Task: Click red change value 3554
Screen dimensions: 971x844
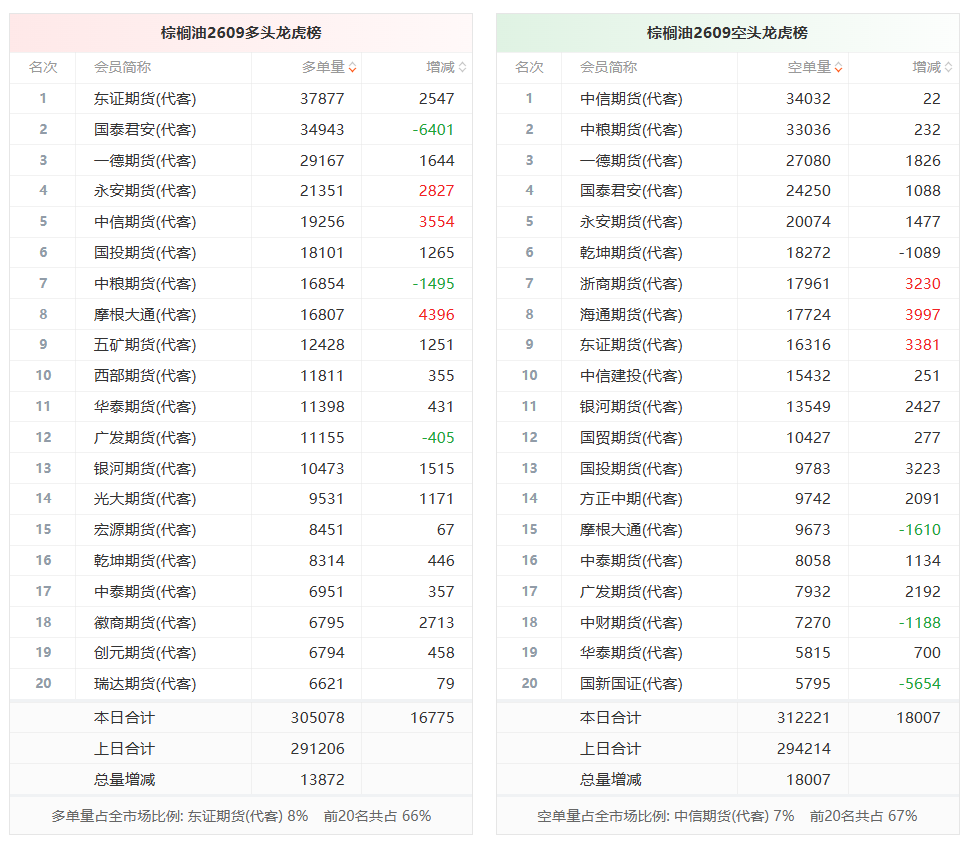Action: point(437,222)
